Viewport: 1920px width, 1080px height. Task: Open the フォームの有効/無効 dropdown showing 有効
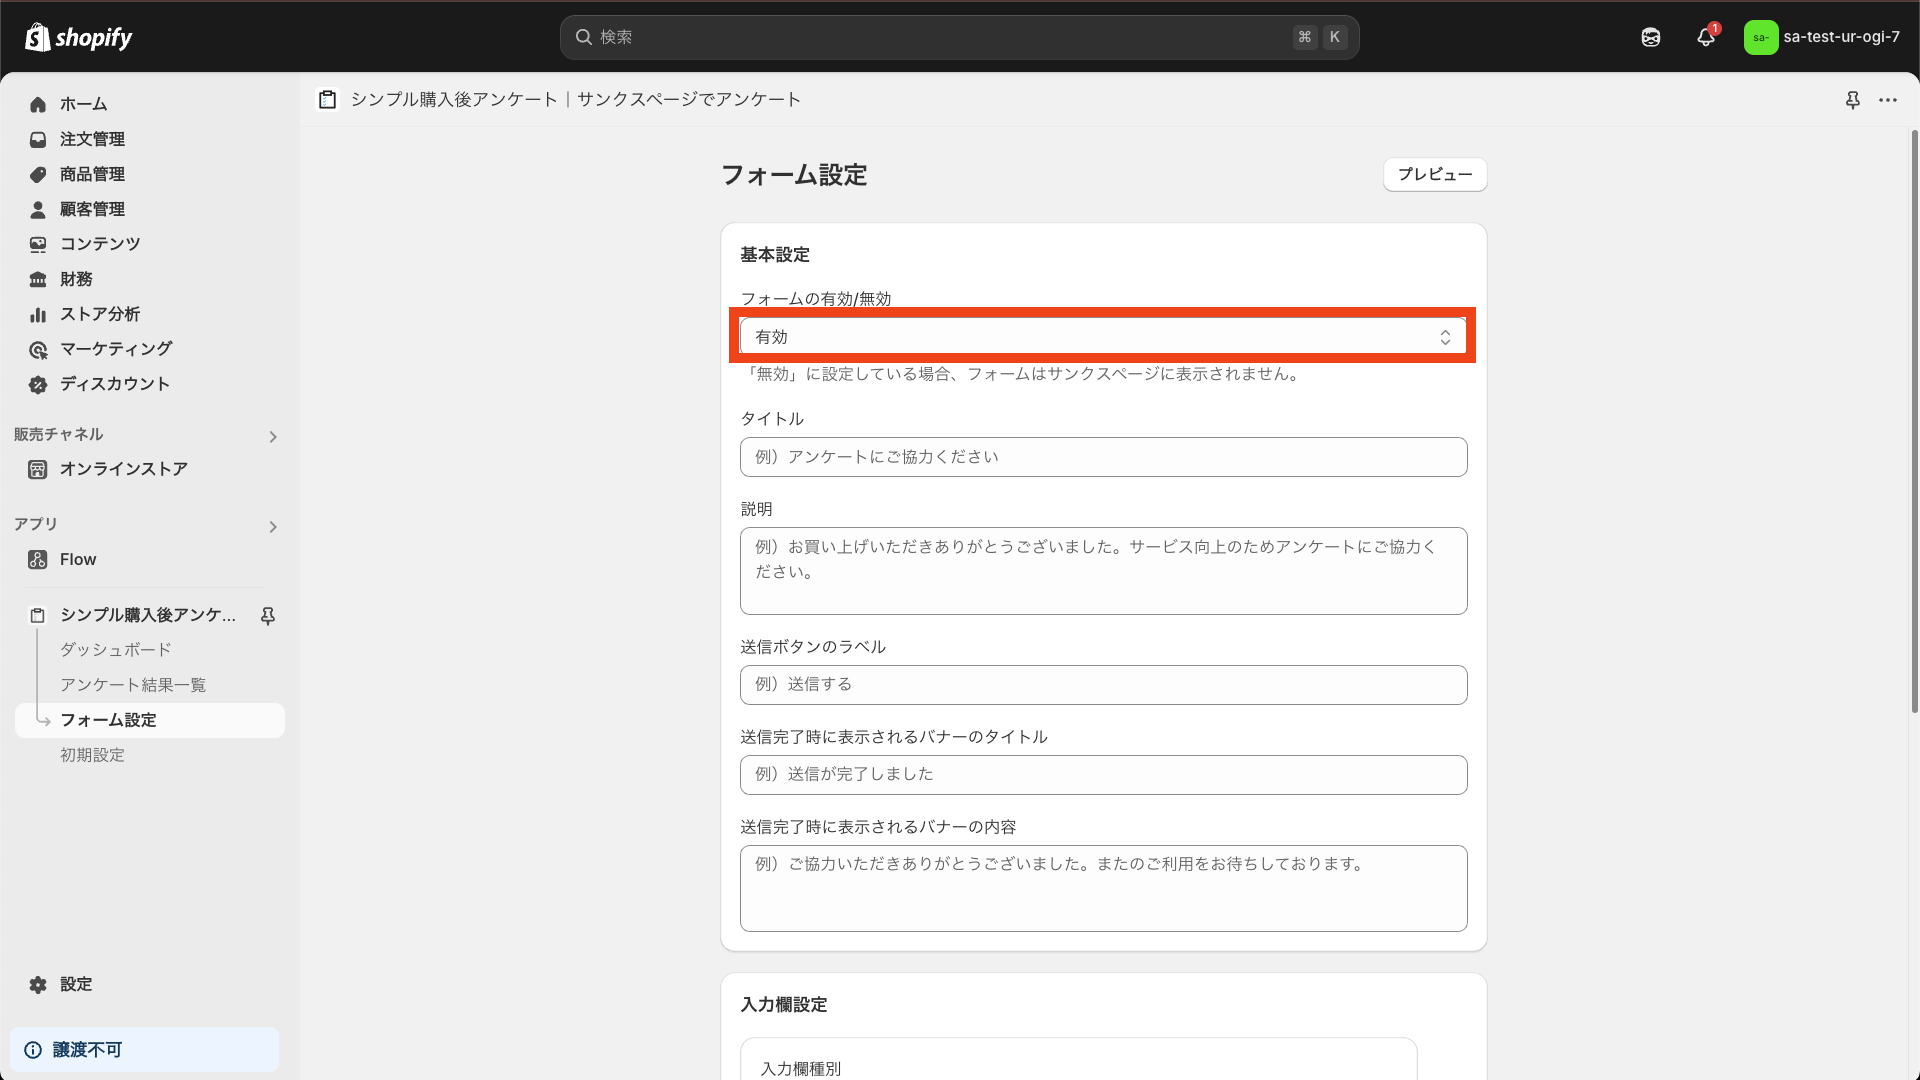pos(1103,336)
